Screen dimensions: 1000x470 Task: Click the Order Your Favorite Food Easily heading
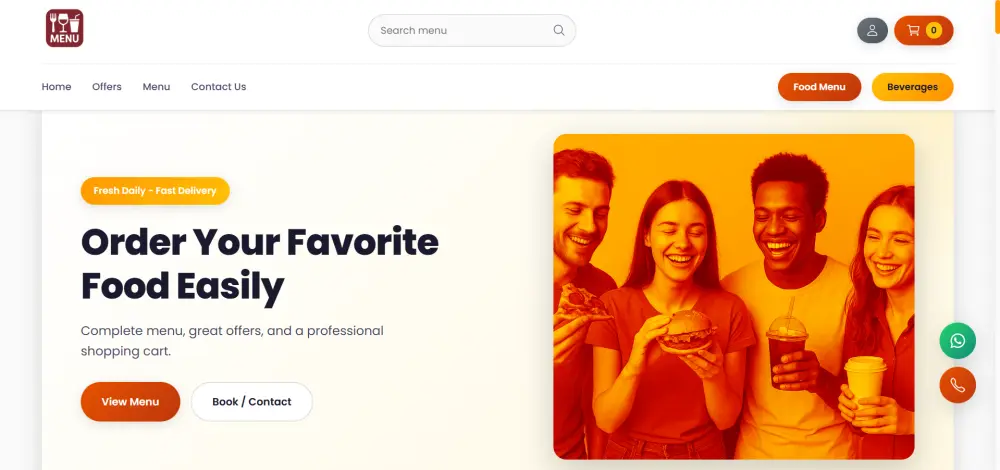click(259, 264)
